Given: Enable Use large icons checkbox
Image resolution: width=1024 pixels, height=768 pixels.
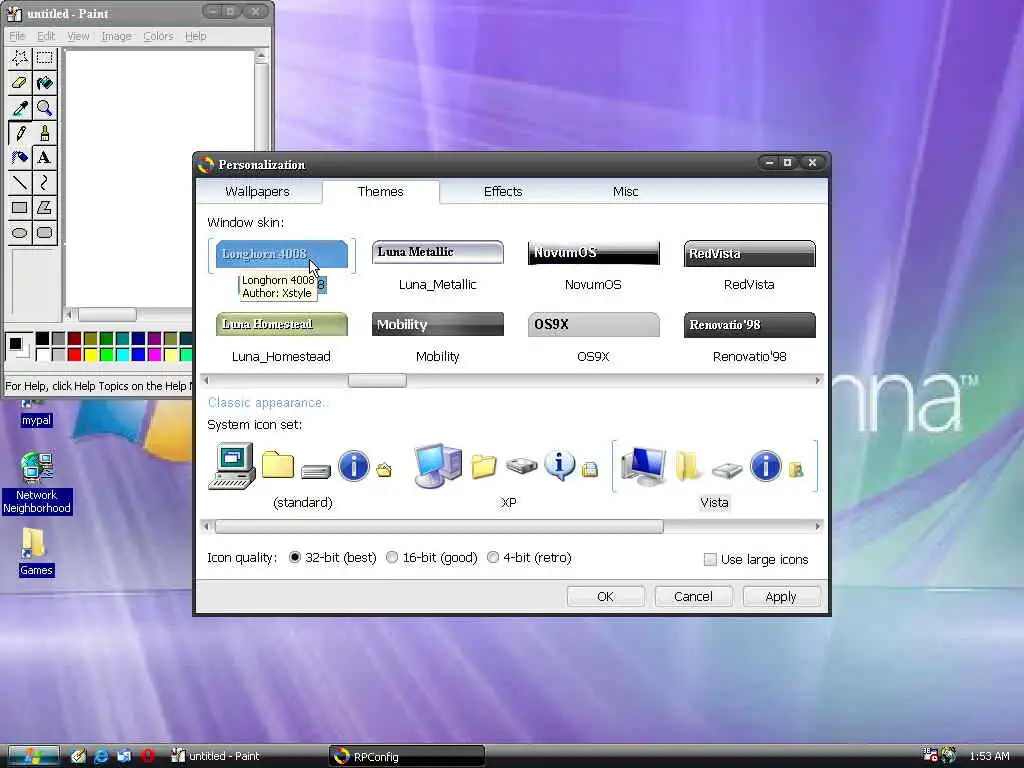Looking at the screenshot, I should (710, 560).
